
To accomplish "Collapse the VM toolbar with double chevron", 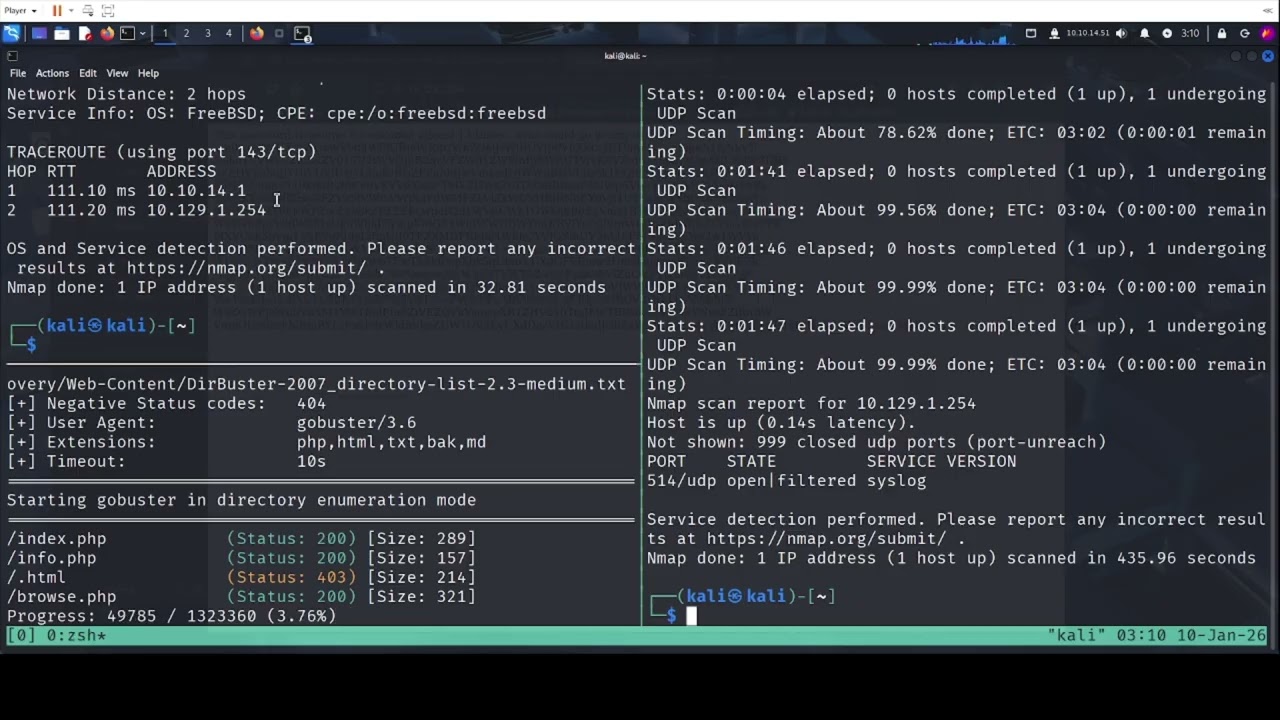I will point(1268,10).
